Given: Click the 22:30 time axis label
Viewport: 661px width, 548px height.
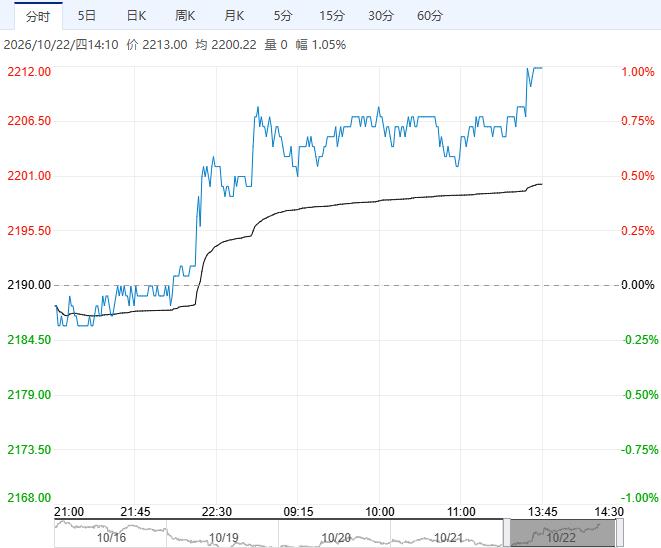Looking at the screenshot, I should pyautogui.click(x=217, y=512).
